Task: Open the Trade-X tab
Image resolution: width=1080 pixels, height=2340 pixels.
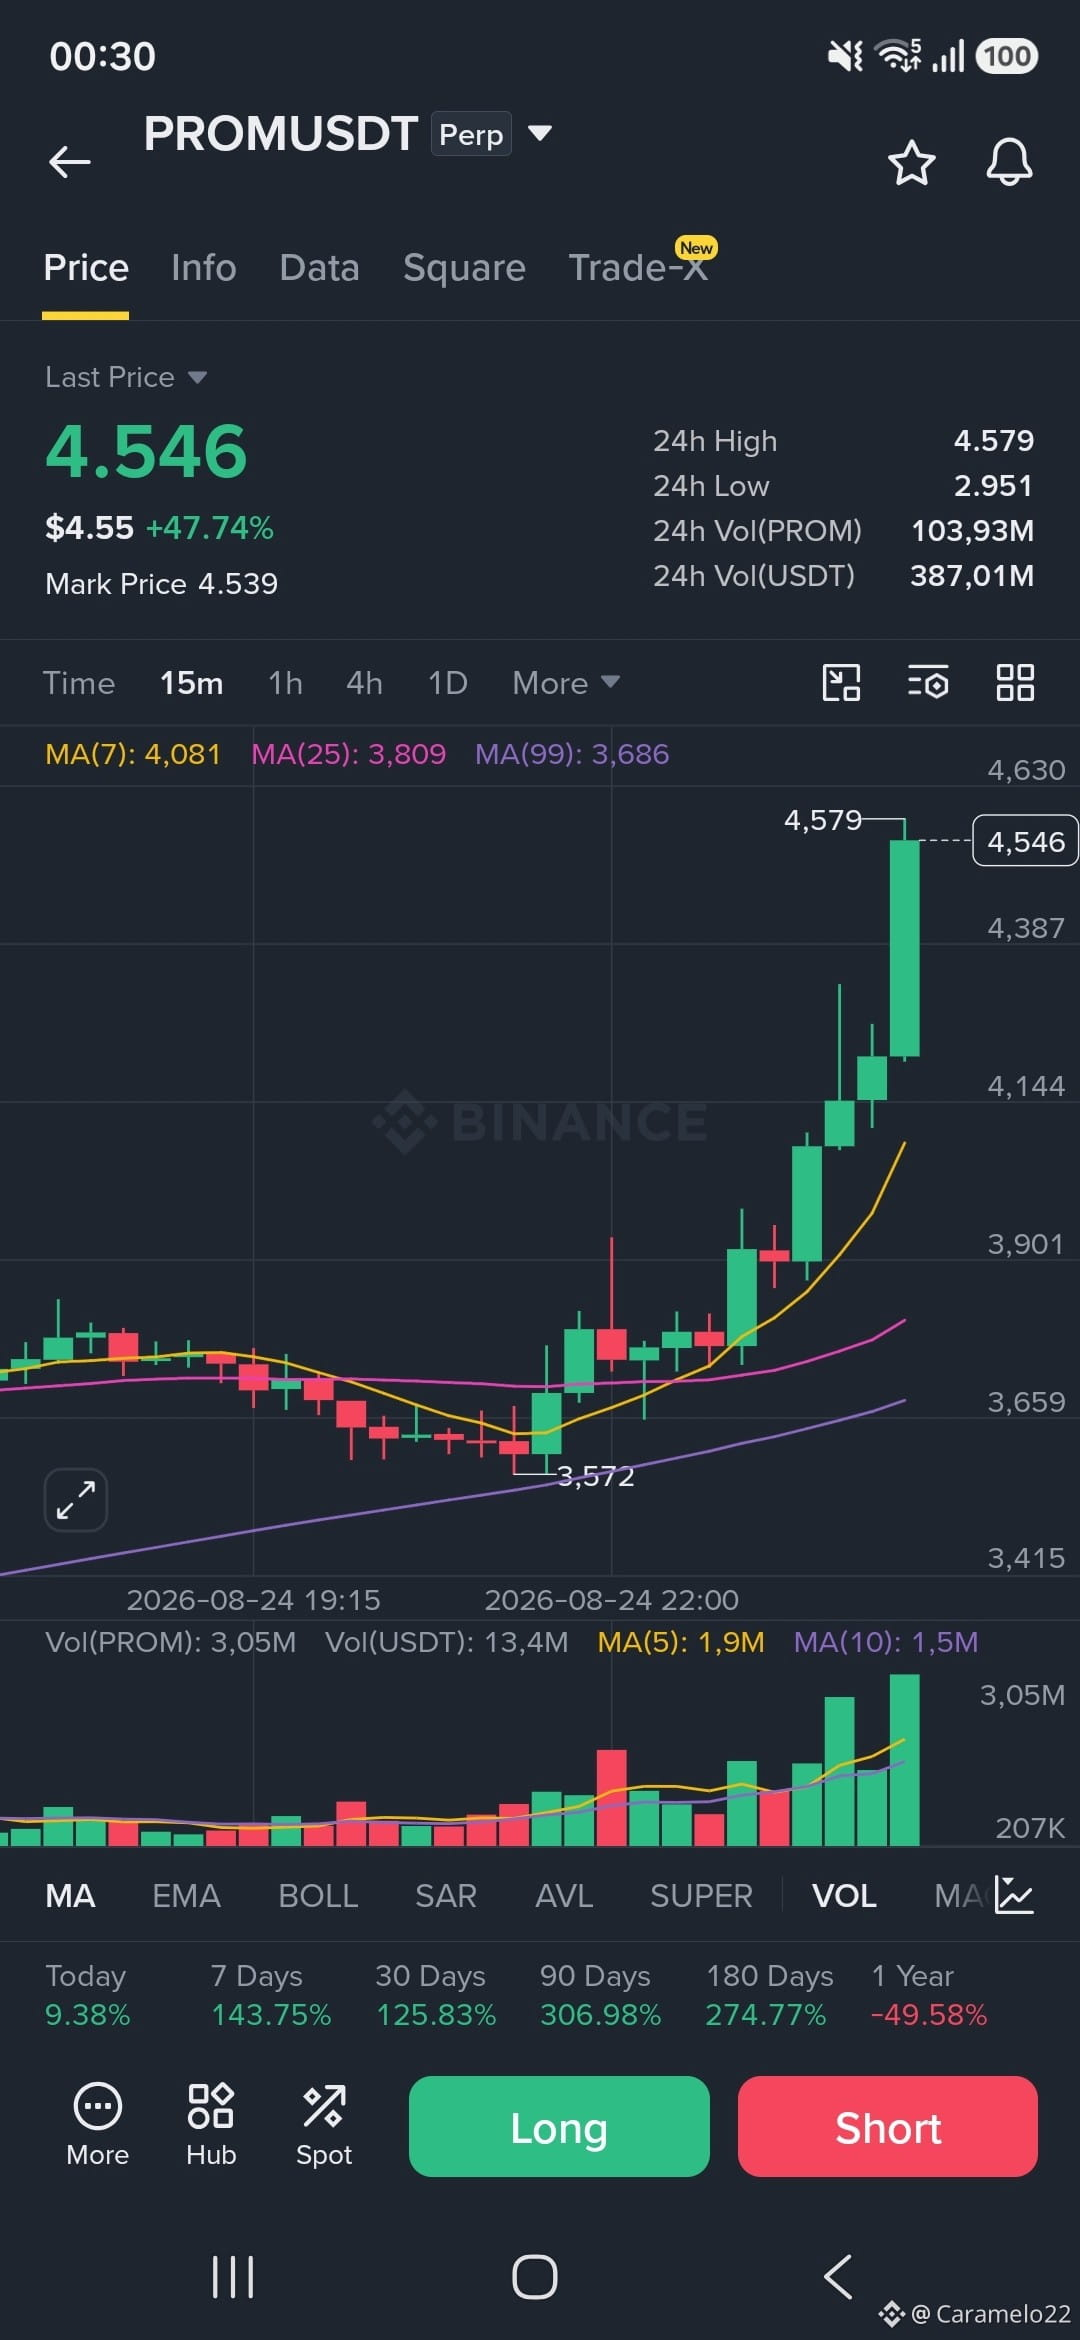Action: (x=640, y=266)
